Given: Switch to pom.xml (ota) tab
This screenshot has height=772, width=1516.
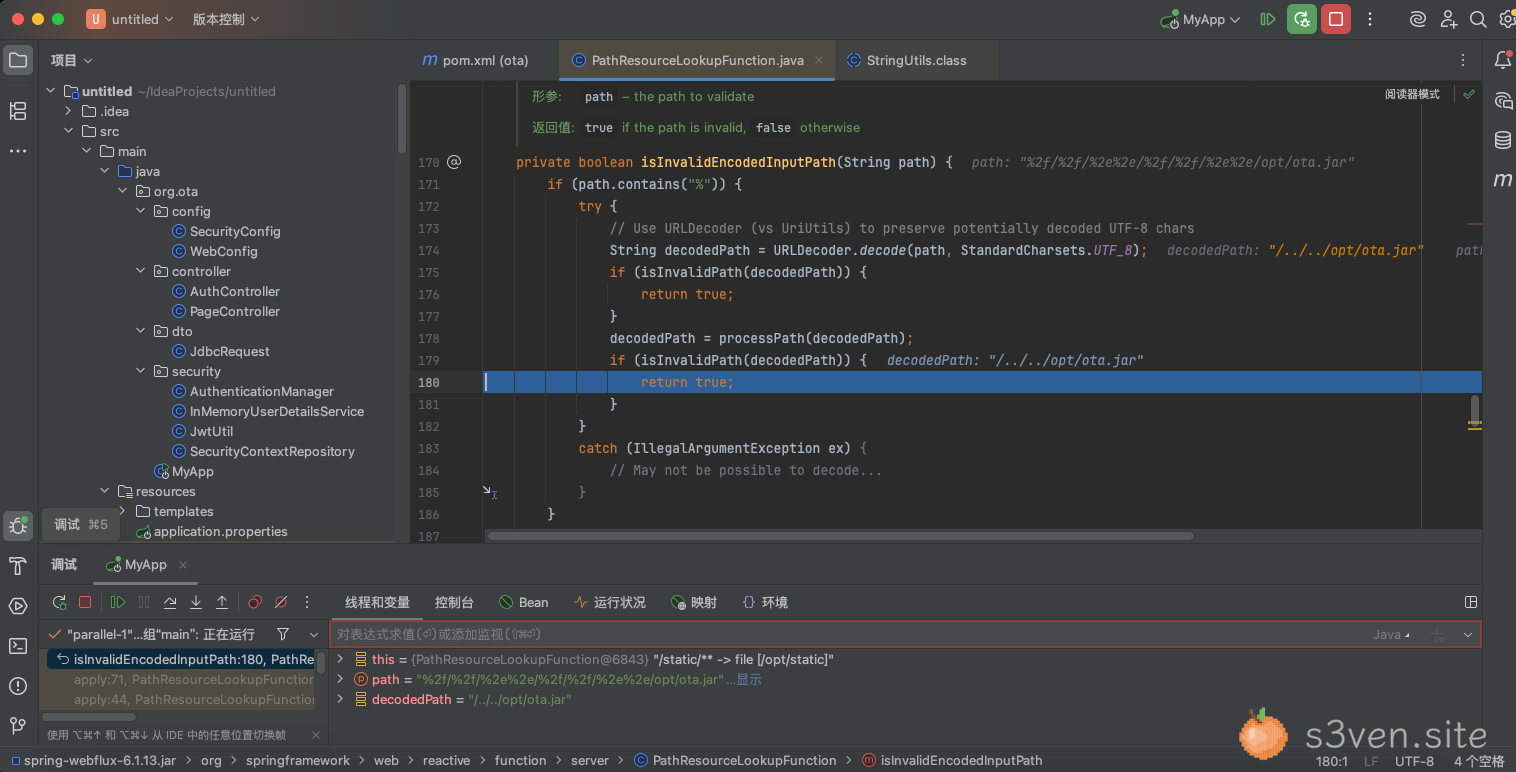Looking at the screenshot, I should point(475,60).
